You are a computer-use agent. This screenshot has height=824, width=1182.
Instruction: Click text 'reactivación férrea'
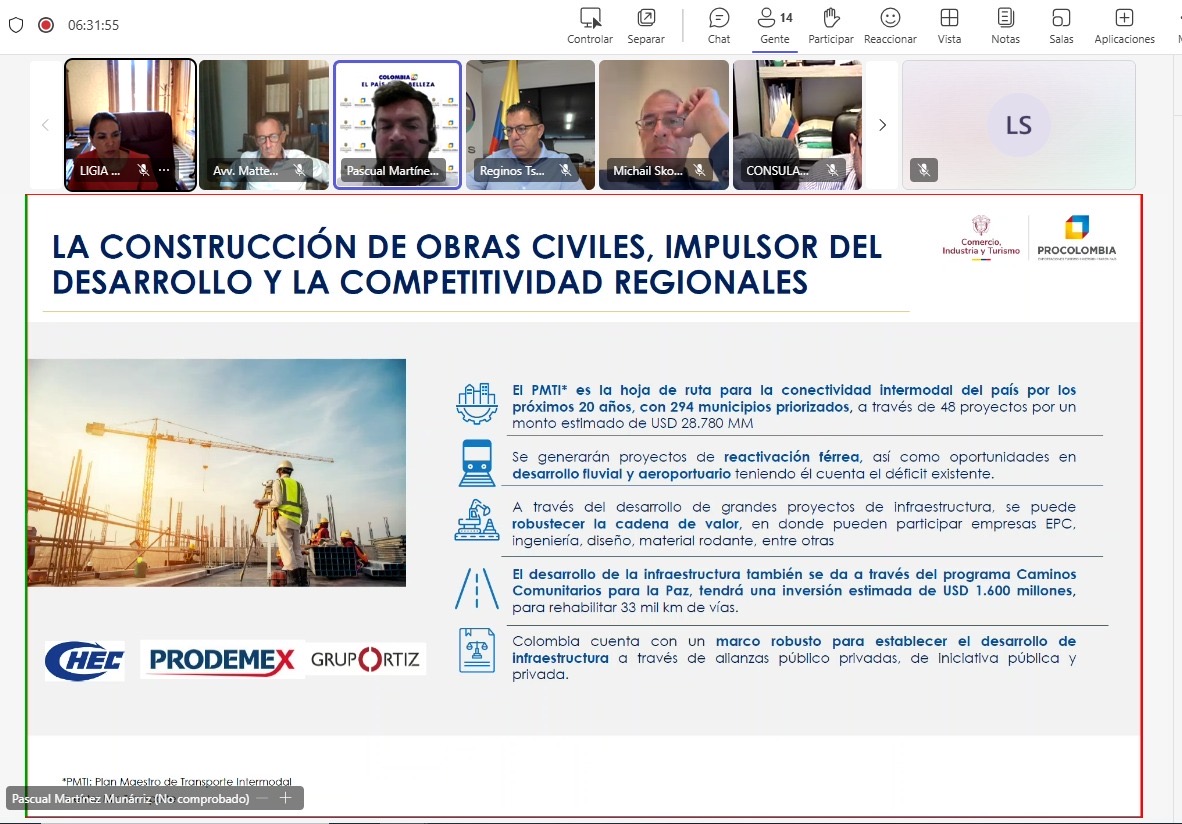coord(791,457)
